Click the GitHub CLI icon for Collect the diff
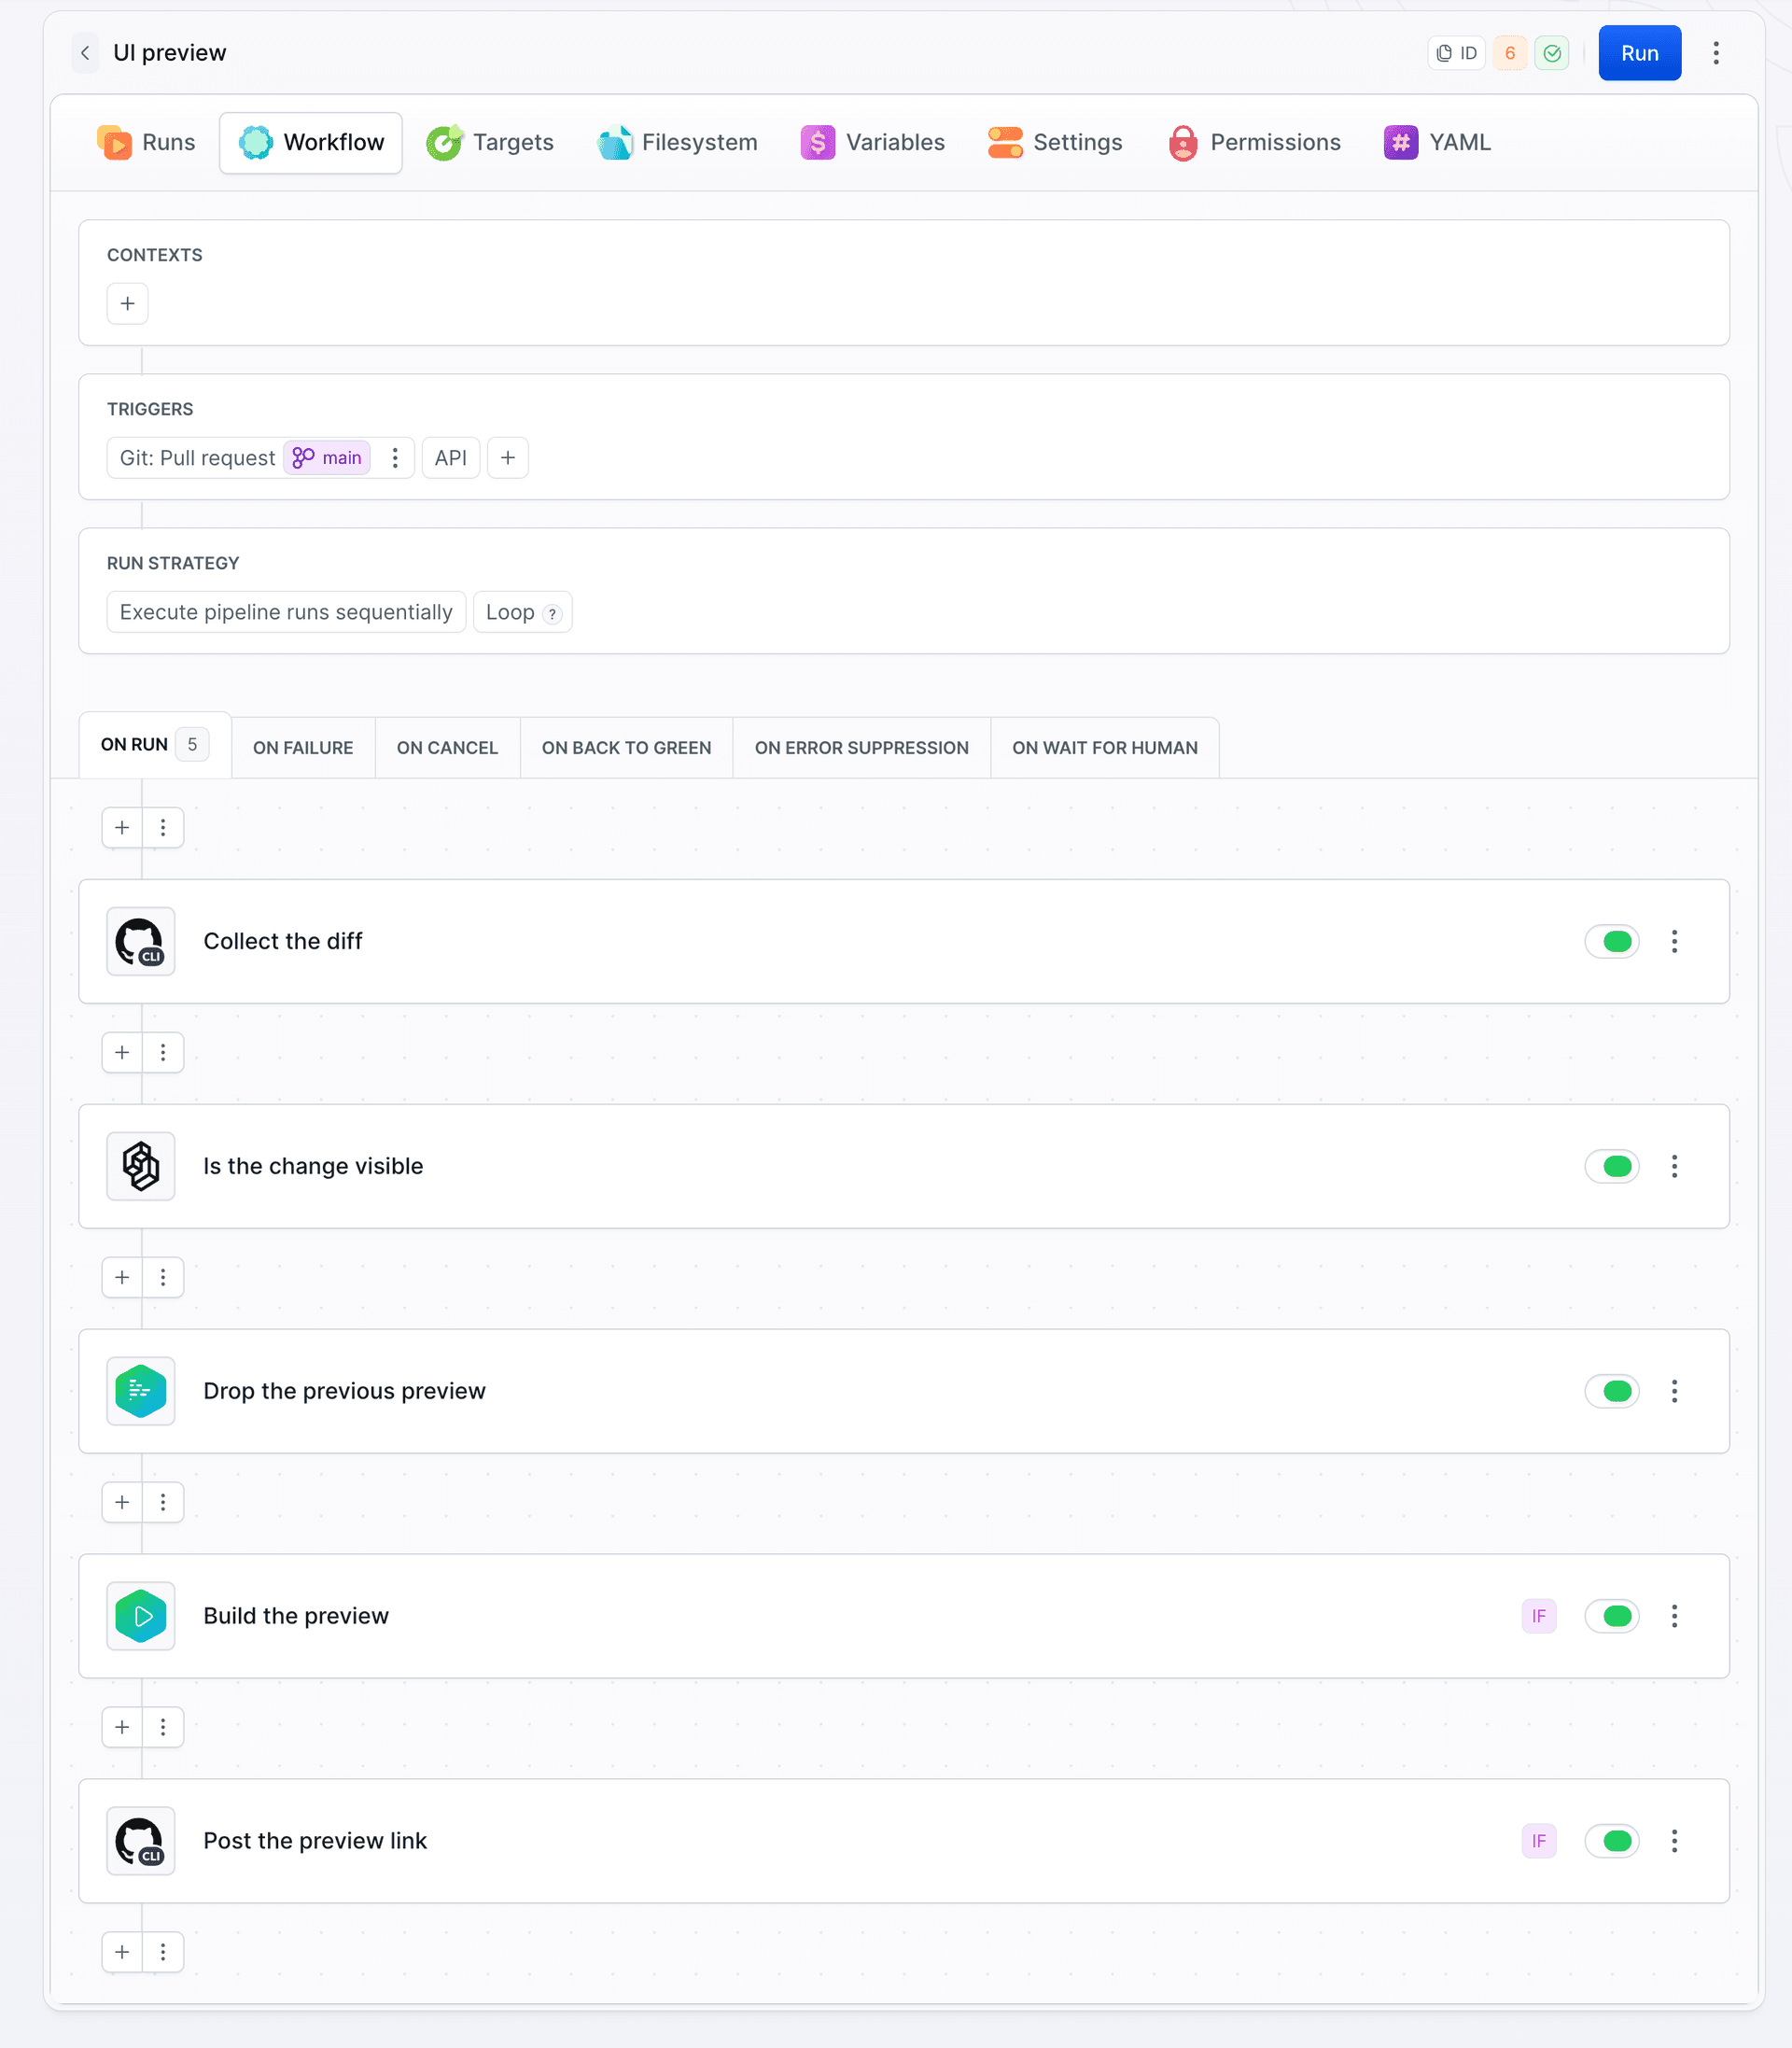1792x2048 pixels. point(141,941)
